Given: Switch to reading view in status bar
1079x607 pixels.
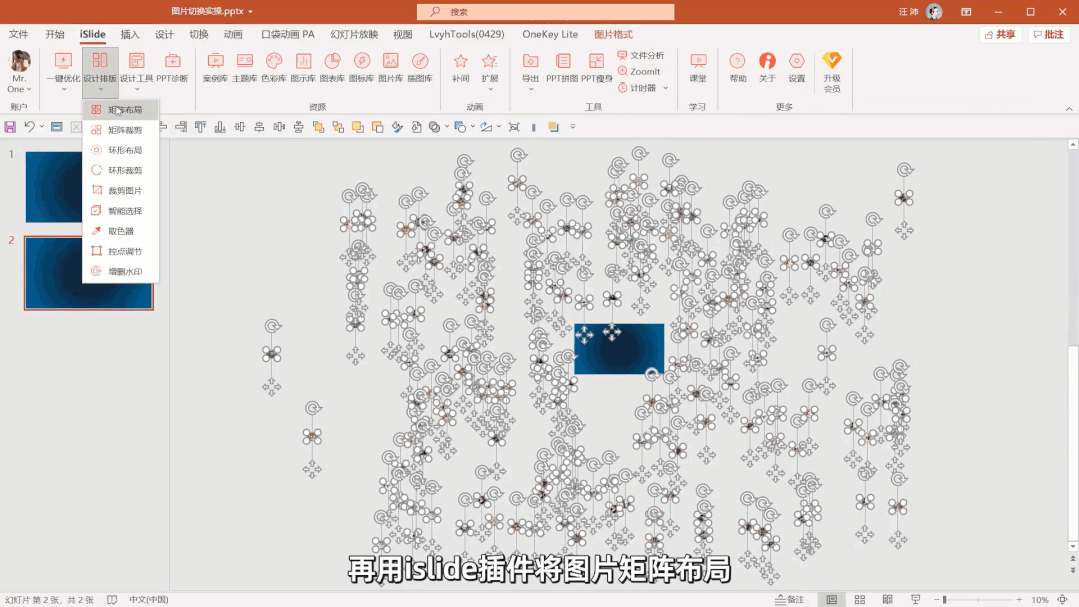Looking at the screenshot, I should 887,599.
